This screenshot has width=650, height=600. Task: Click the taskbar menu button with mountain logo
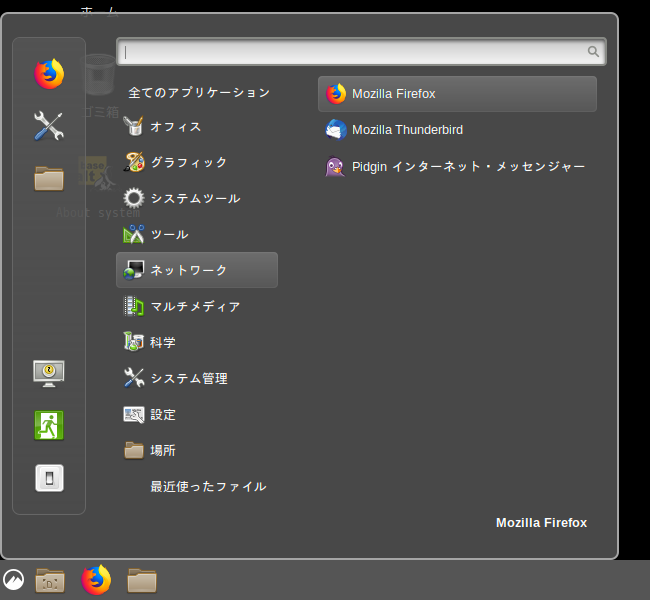click(13, 579)
